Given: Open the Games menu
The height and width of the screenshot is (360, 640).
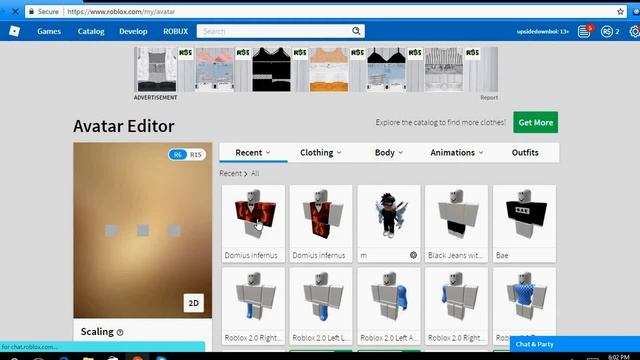Looking at the screenshot, I should (x=49, y=31).
